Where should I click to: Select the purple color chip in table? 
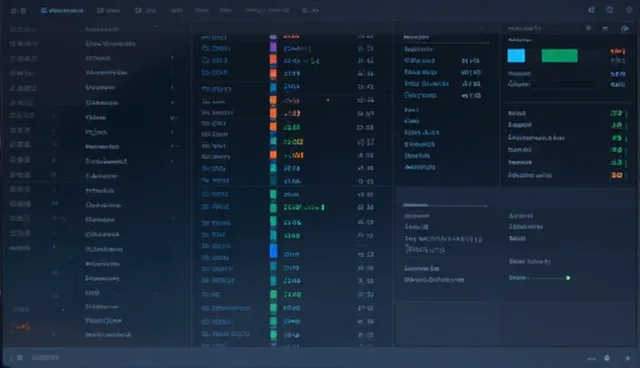point(273,47)
